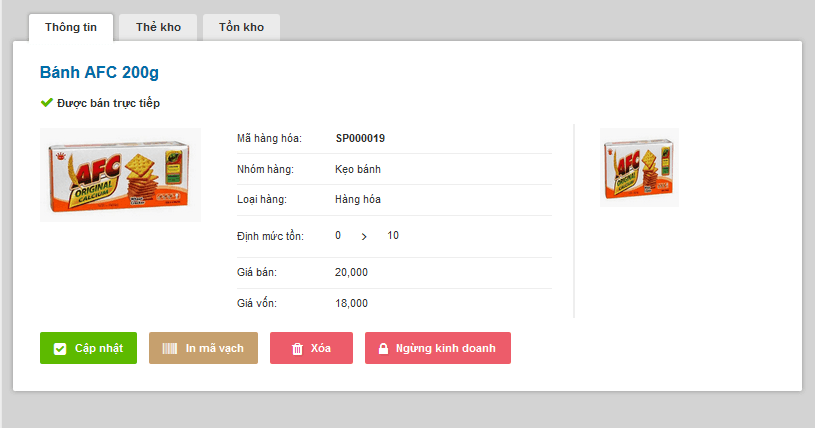Click the Nhóm hàng label
Screen dimensions: 815x428
pyautogui.click(x=265, y=170)
